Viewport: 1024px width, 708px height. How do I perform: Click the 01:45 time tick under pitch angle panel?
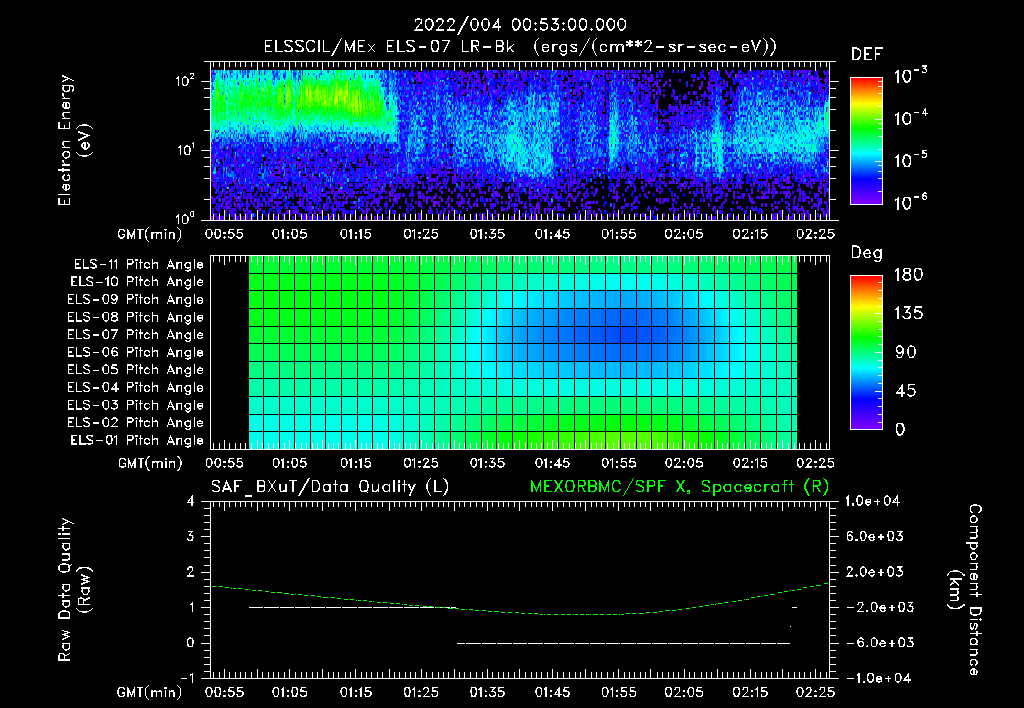(552, 463)
